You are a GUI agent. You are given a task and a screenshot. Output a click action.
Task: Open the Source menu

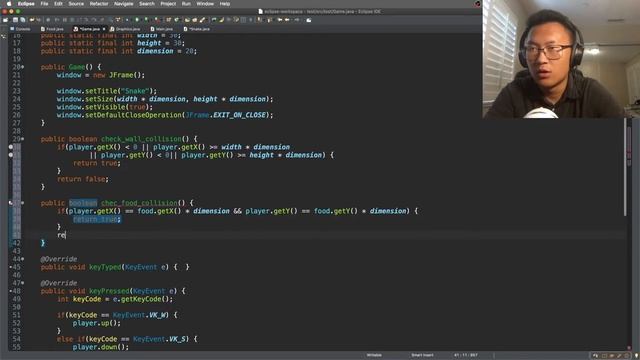pyautogui.click(x=76, y=4)
